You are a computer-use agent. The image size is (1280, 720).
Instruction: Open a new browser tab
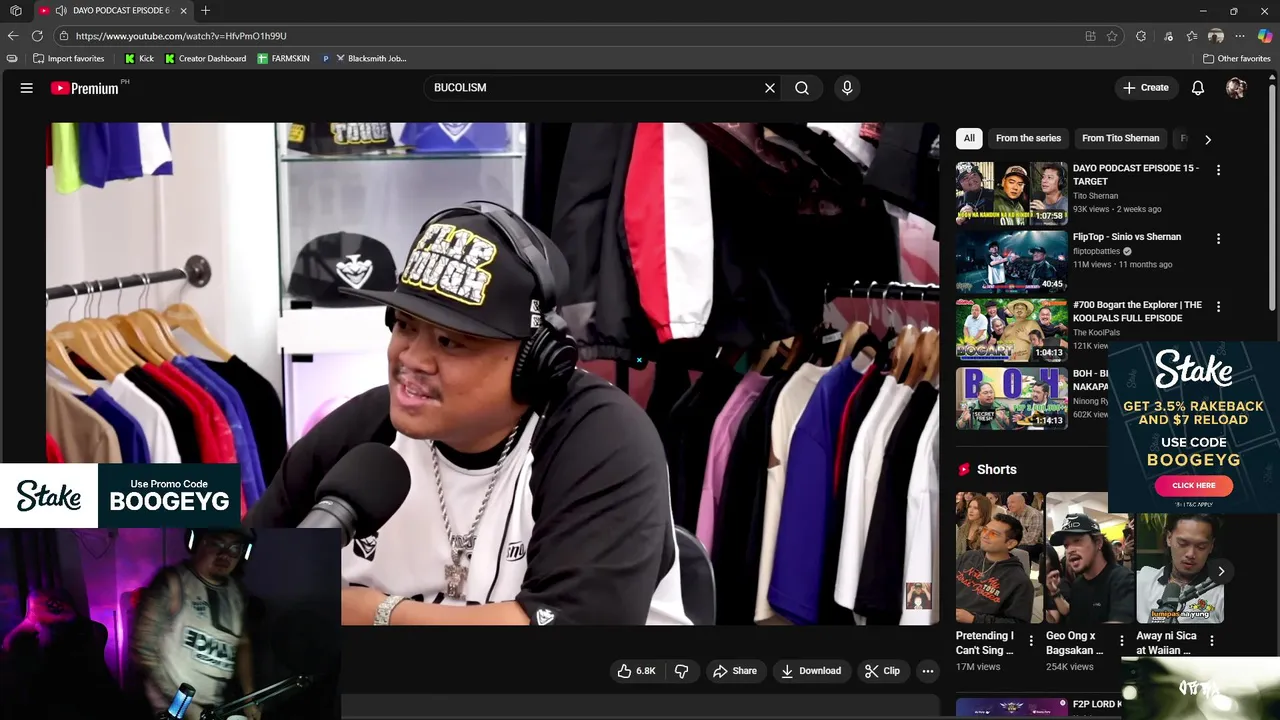point(205,10)
